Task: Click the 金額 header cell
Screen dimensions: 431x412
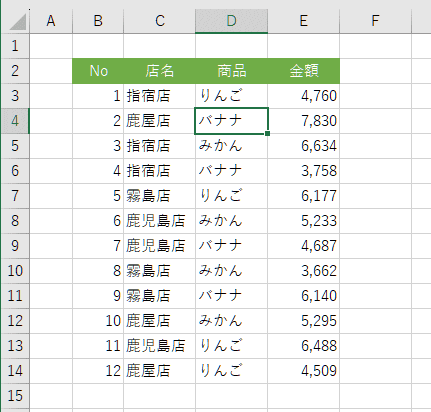Action: (303, 71)
